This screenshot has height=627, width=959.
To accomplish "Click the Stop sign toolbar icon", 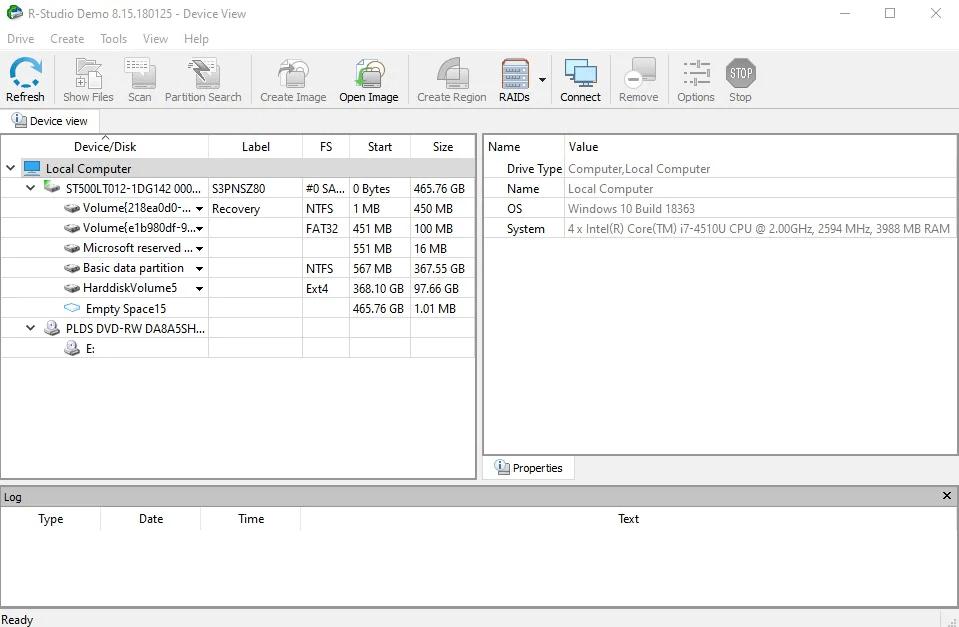I will [x=740, y=73].
